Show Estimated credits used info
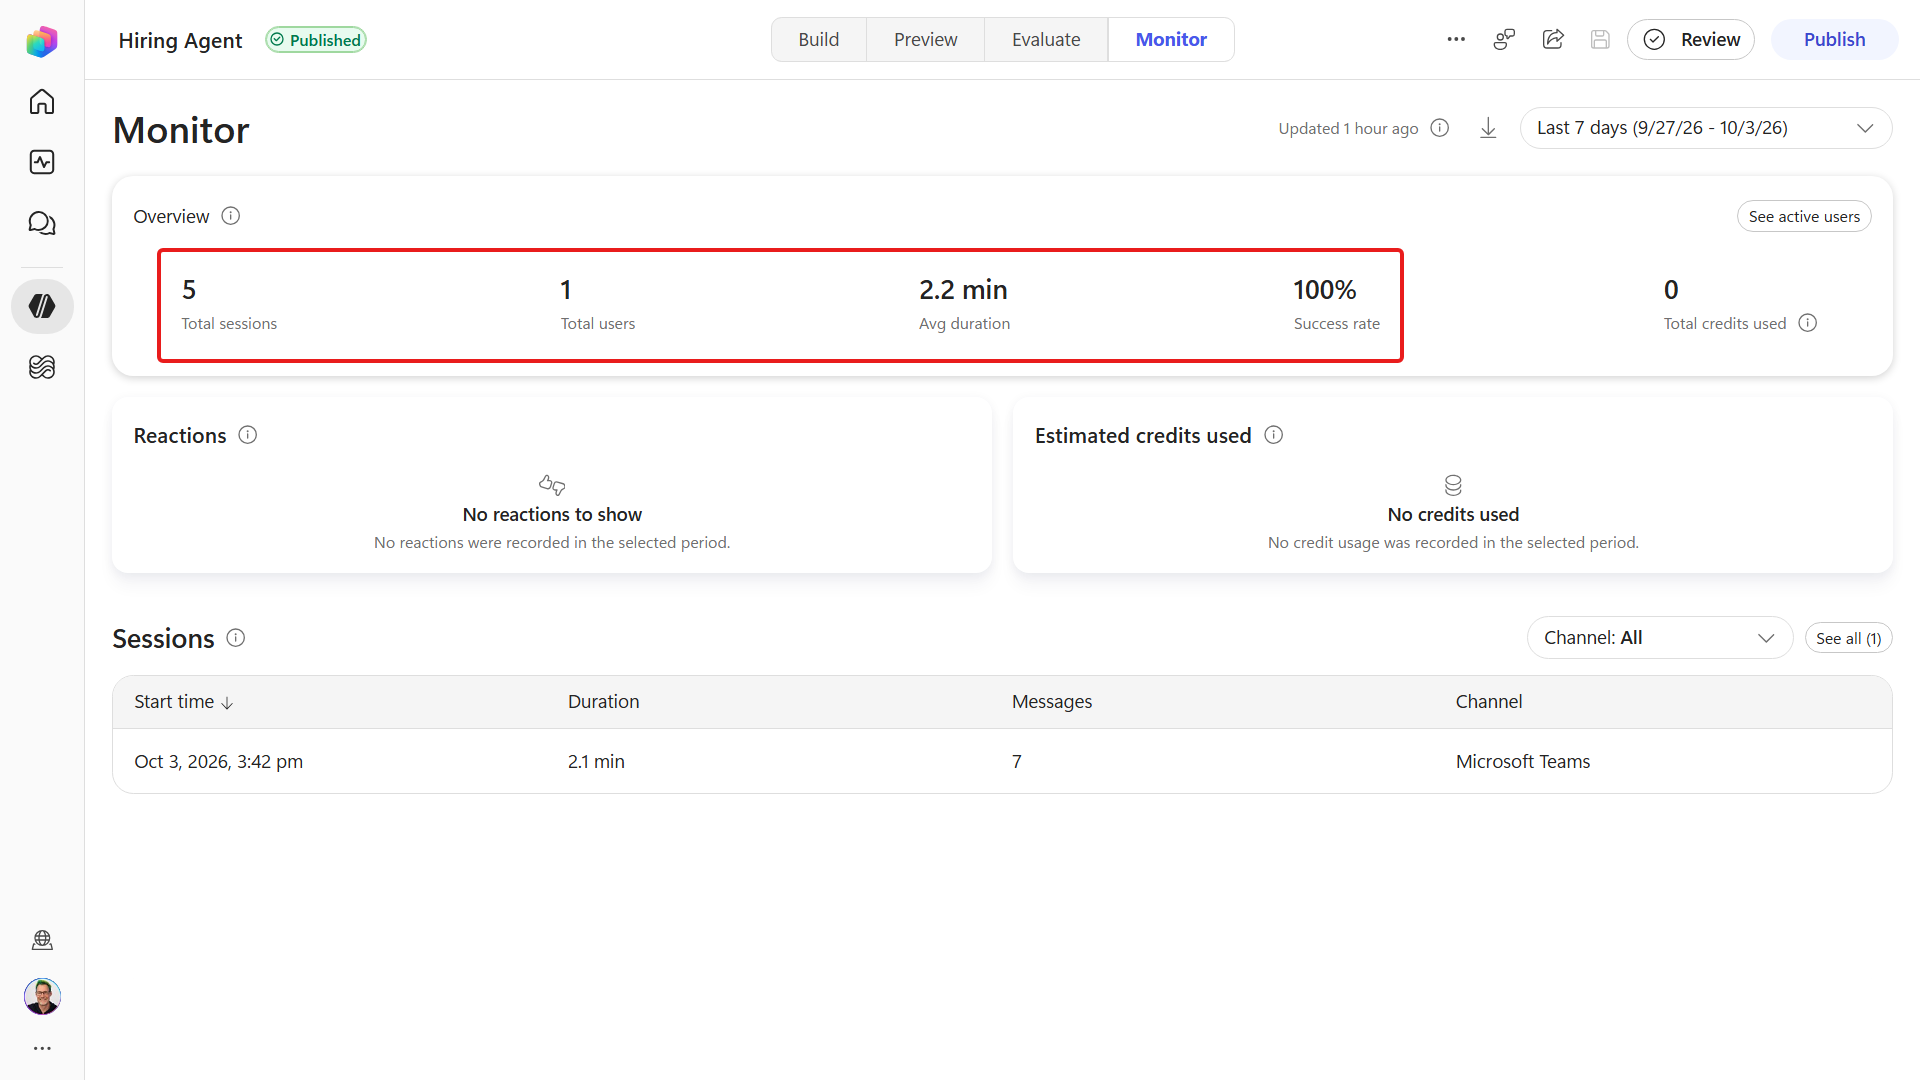Screen dimensions: 1920x1080 1274,435
